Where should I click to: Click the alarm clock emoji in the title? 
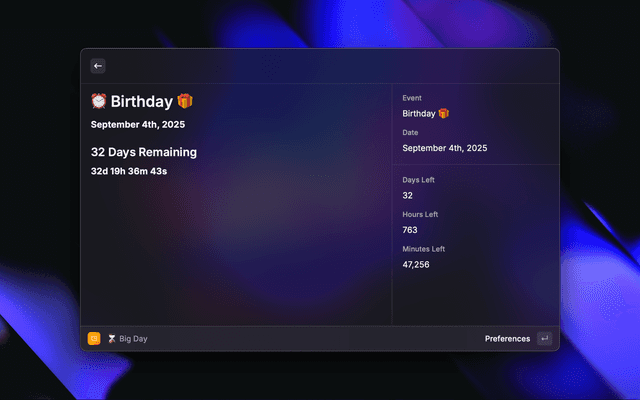[99, 101]
